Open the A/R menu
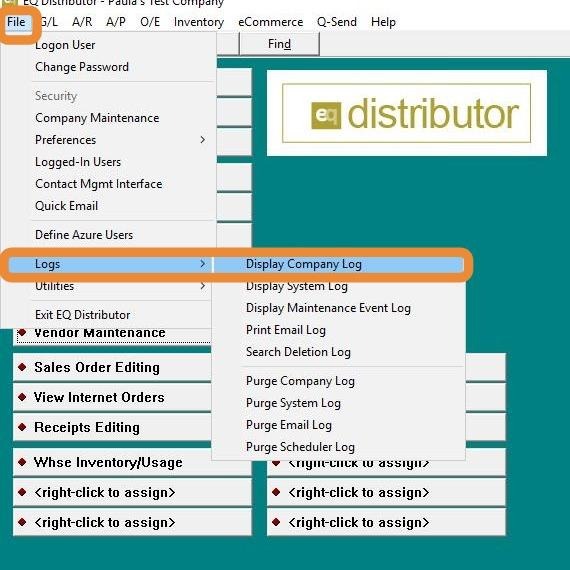The image size is (570, 570). click(x=82, y=22)
